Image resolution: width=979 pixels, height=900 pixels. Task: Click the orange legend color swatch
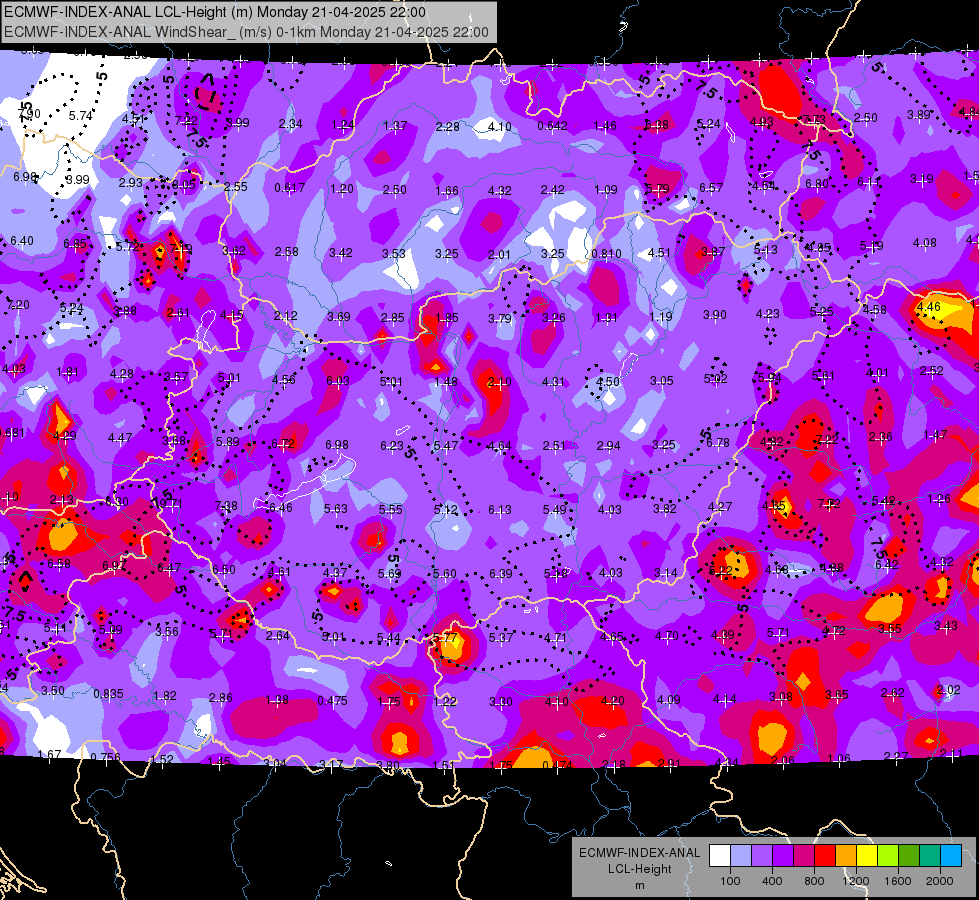[846, 856]
